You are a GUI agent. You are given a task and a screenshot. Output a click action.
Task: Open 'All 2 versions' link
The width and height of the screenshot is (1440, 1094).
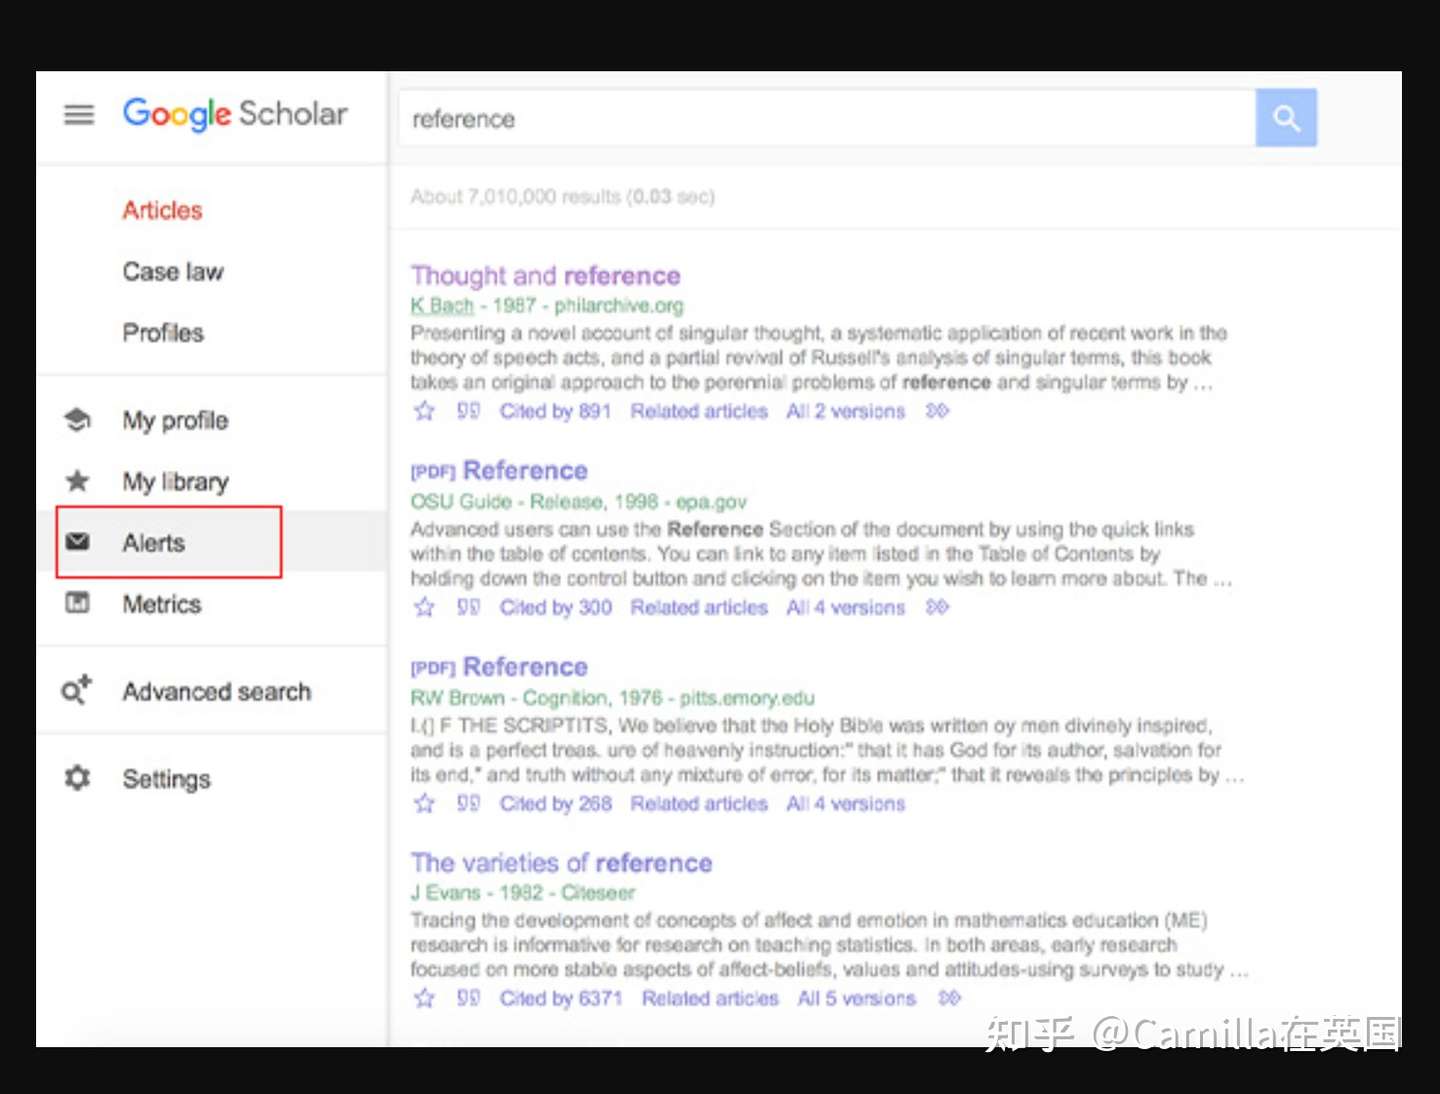click(845, 411)
